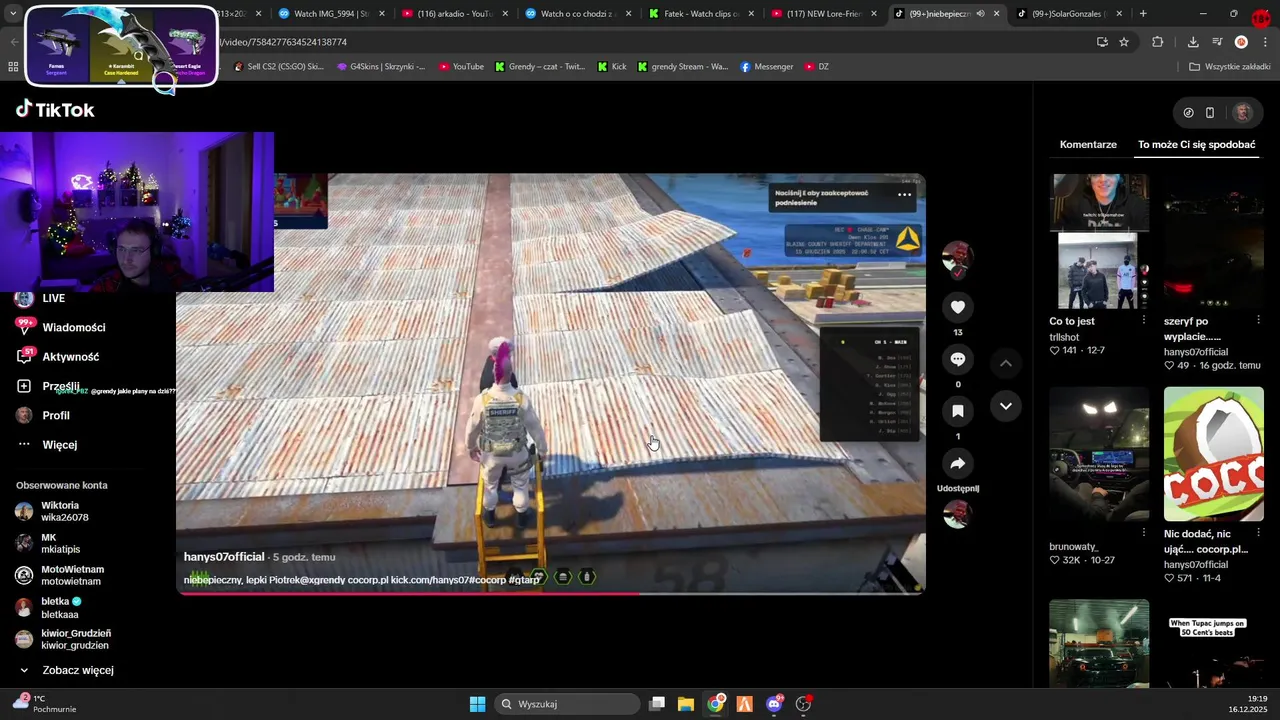Click the browser address bar URL
1280x720 pixels.
click(x=284, y=42)
